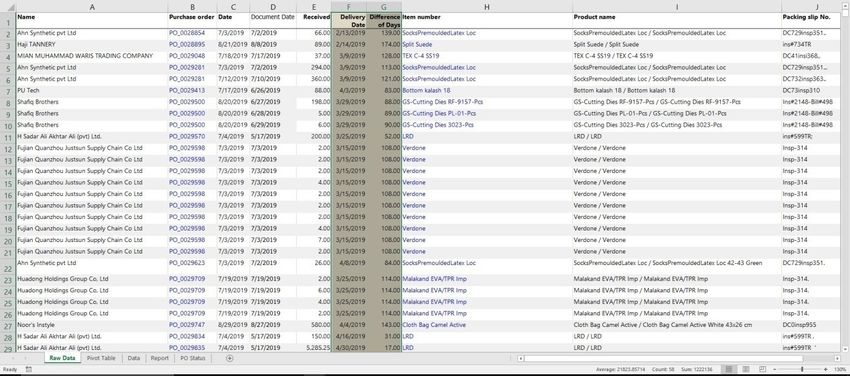Select column E header
The height and width of the screenshot is (376, 850).
(x=313, y=7)
